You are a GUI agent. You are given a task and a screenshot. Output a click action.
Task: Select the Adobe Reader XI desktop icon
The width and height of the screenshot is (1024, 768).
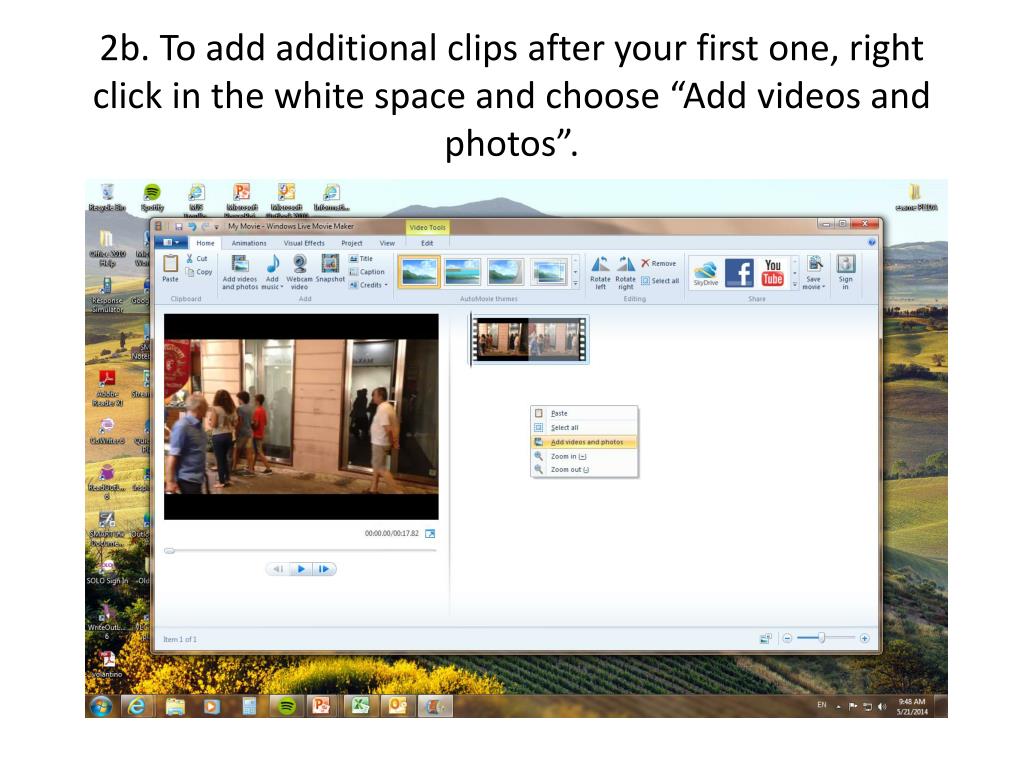(108, 388)
